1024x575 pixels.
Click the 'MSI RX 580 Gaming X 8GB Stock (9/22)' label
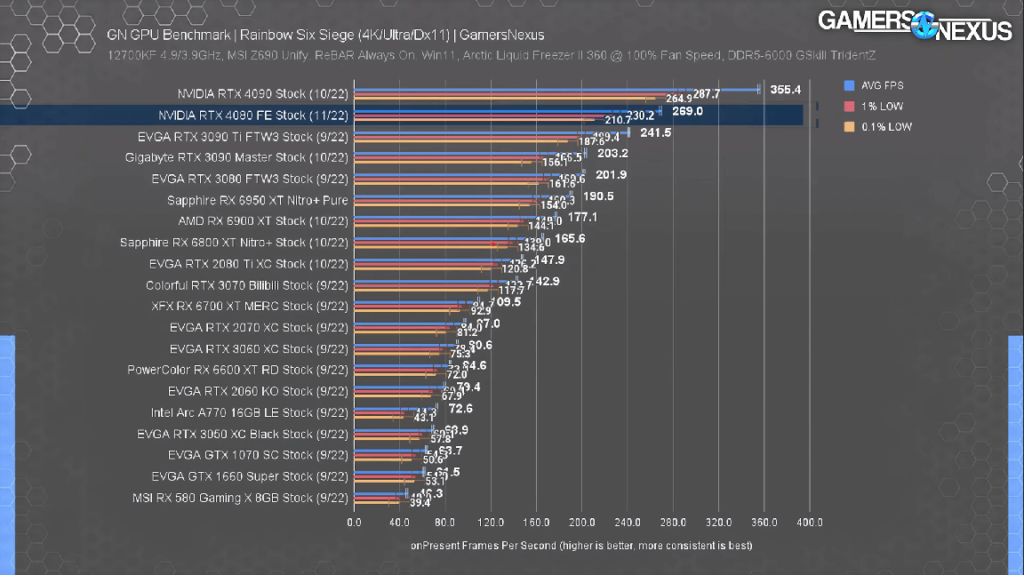click(x=240, y=499)
